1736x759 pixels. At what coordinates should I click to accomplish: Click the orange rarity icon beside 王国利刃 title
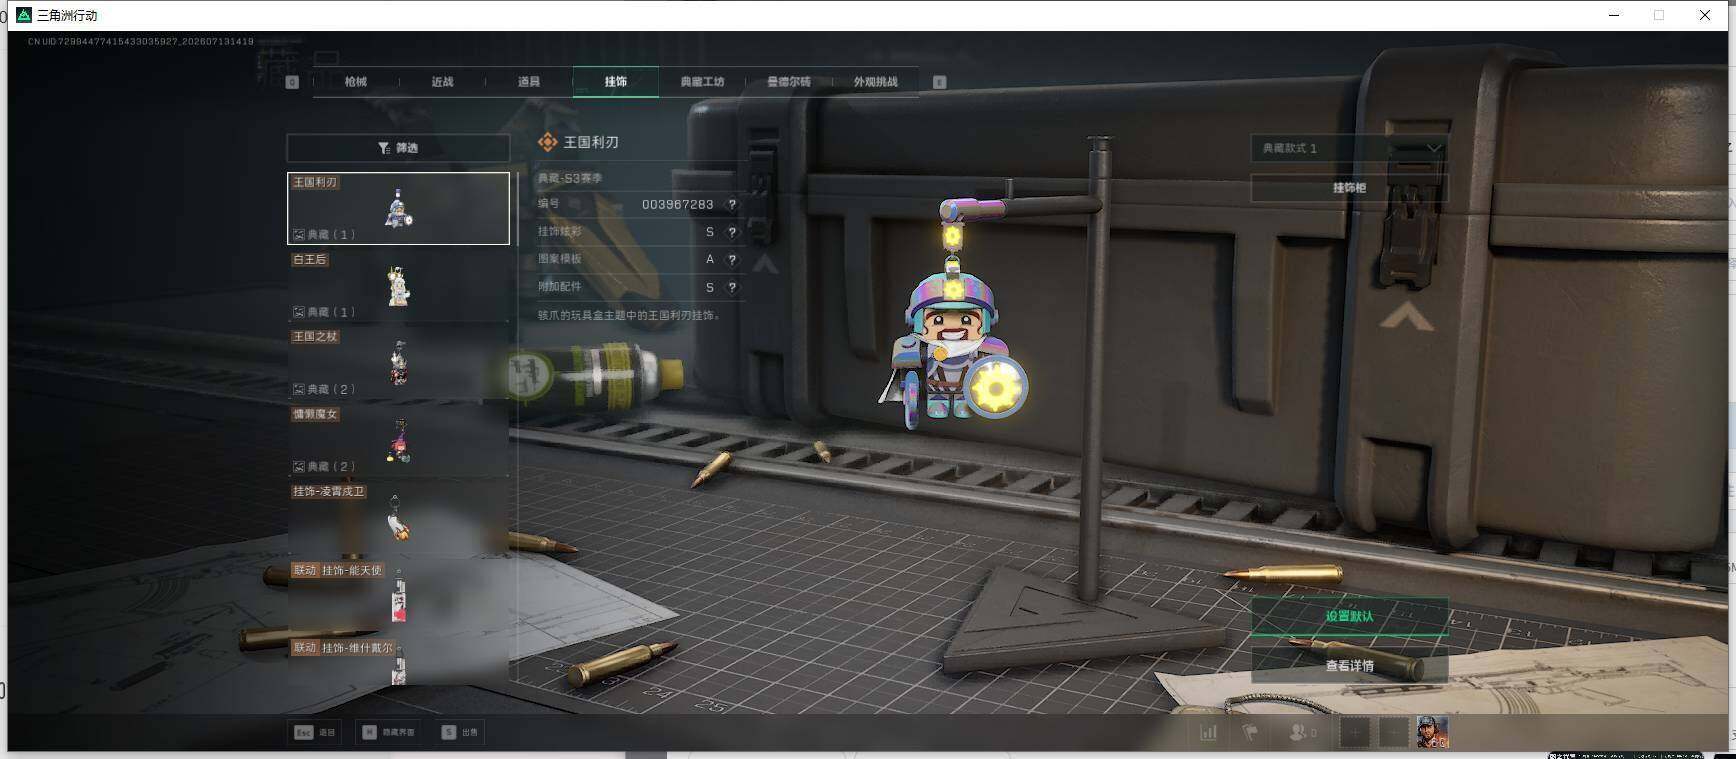(547, 142)
